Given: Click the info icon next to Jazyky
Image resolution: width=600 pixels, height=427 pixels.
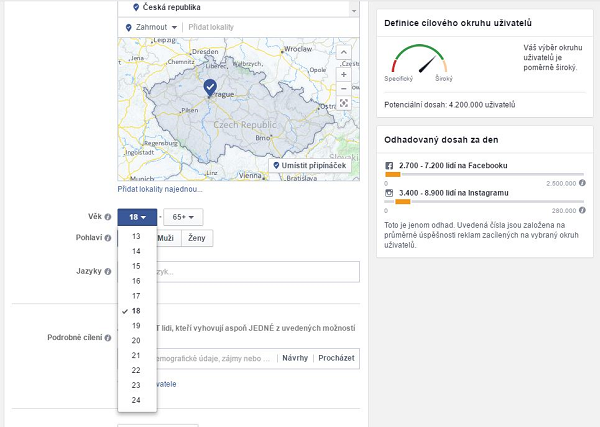Looking at the screenshot, I should pyautogui.click(x=108, y=272).
